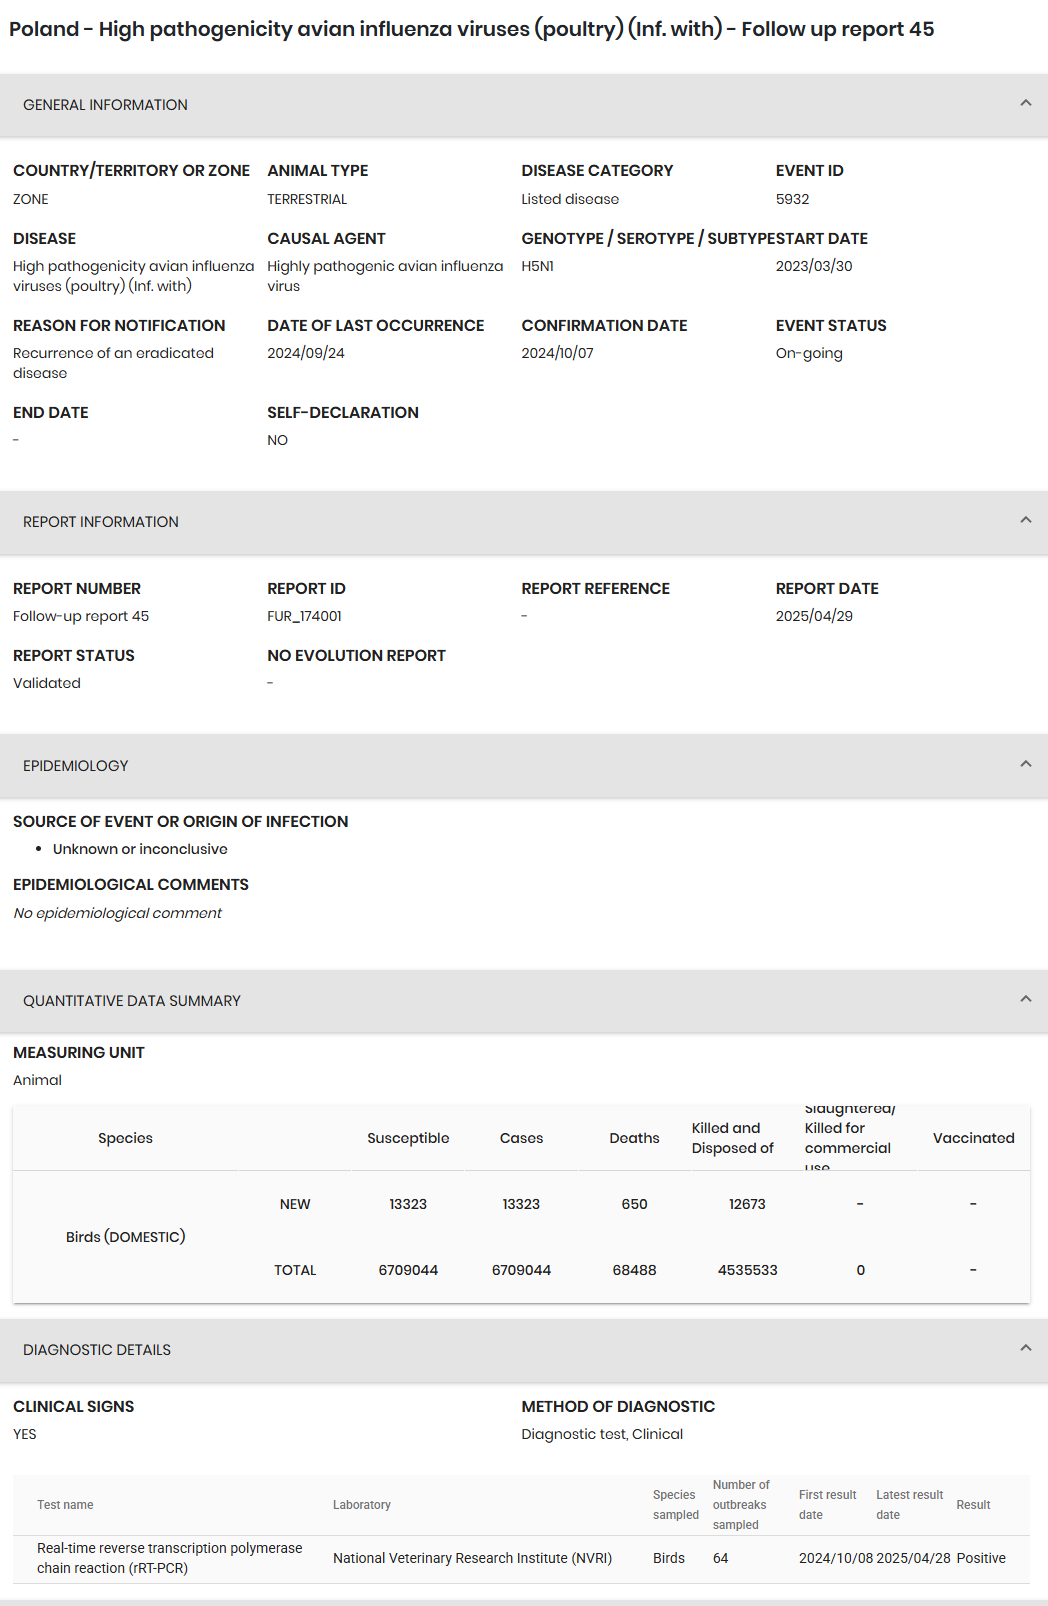Click the REPORT INFORMATION section title
Screen dimensions: 1048x1606
tap(101, 522)
